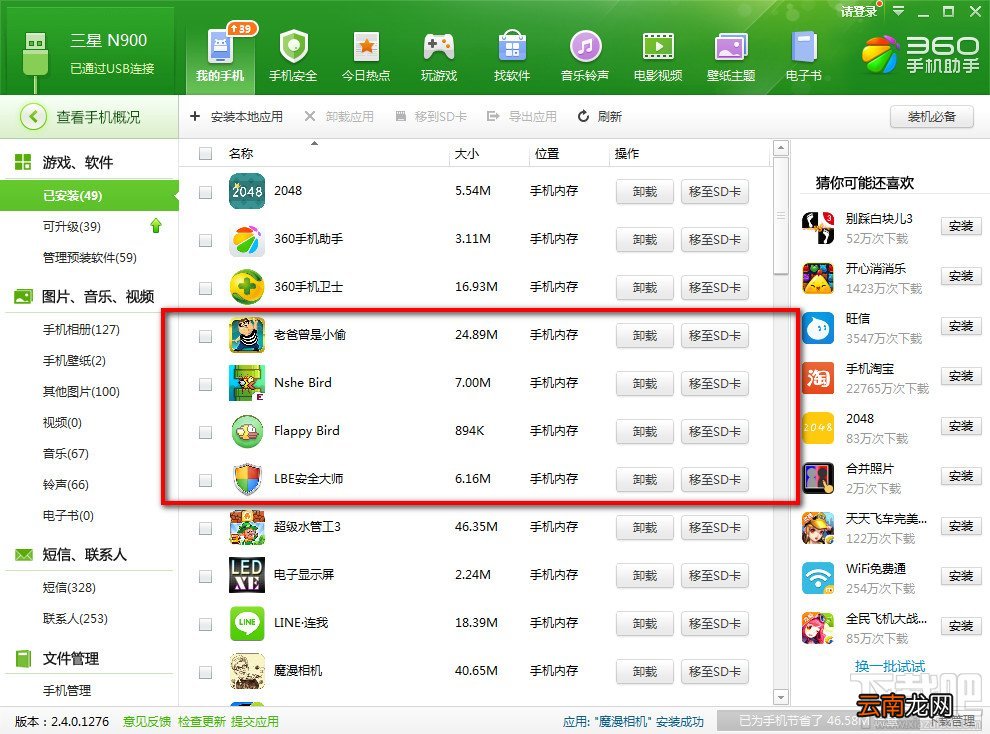990x734 pixels.
Task: Open 管理预装软件(59) in sidebar
Action: [90, 257]
